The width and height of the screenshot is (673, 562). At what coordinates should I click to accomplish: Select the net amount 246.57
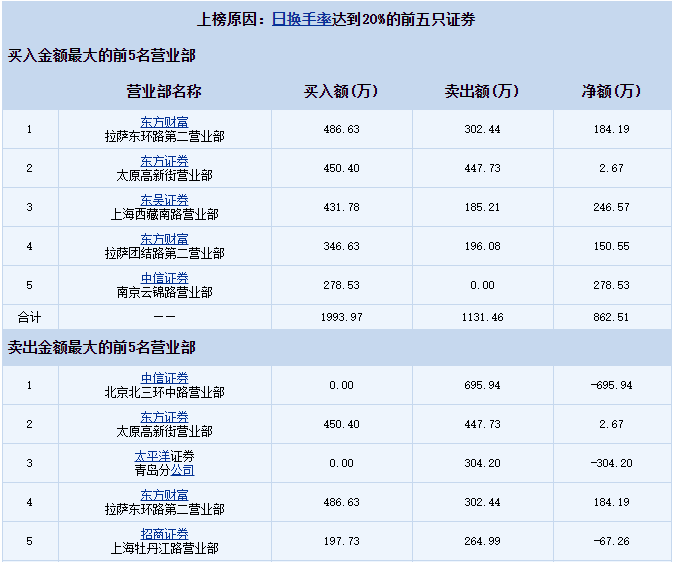tap(611, 207)
